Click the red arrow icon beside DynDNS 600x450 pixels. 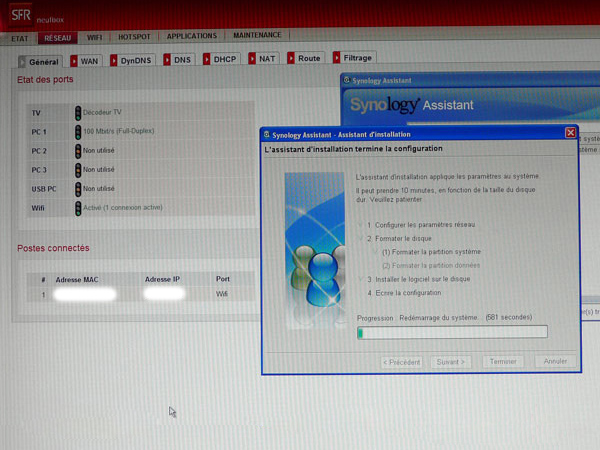click(x=114, y=60)
